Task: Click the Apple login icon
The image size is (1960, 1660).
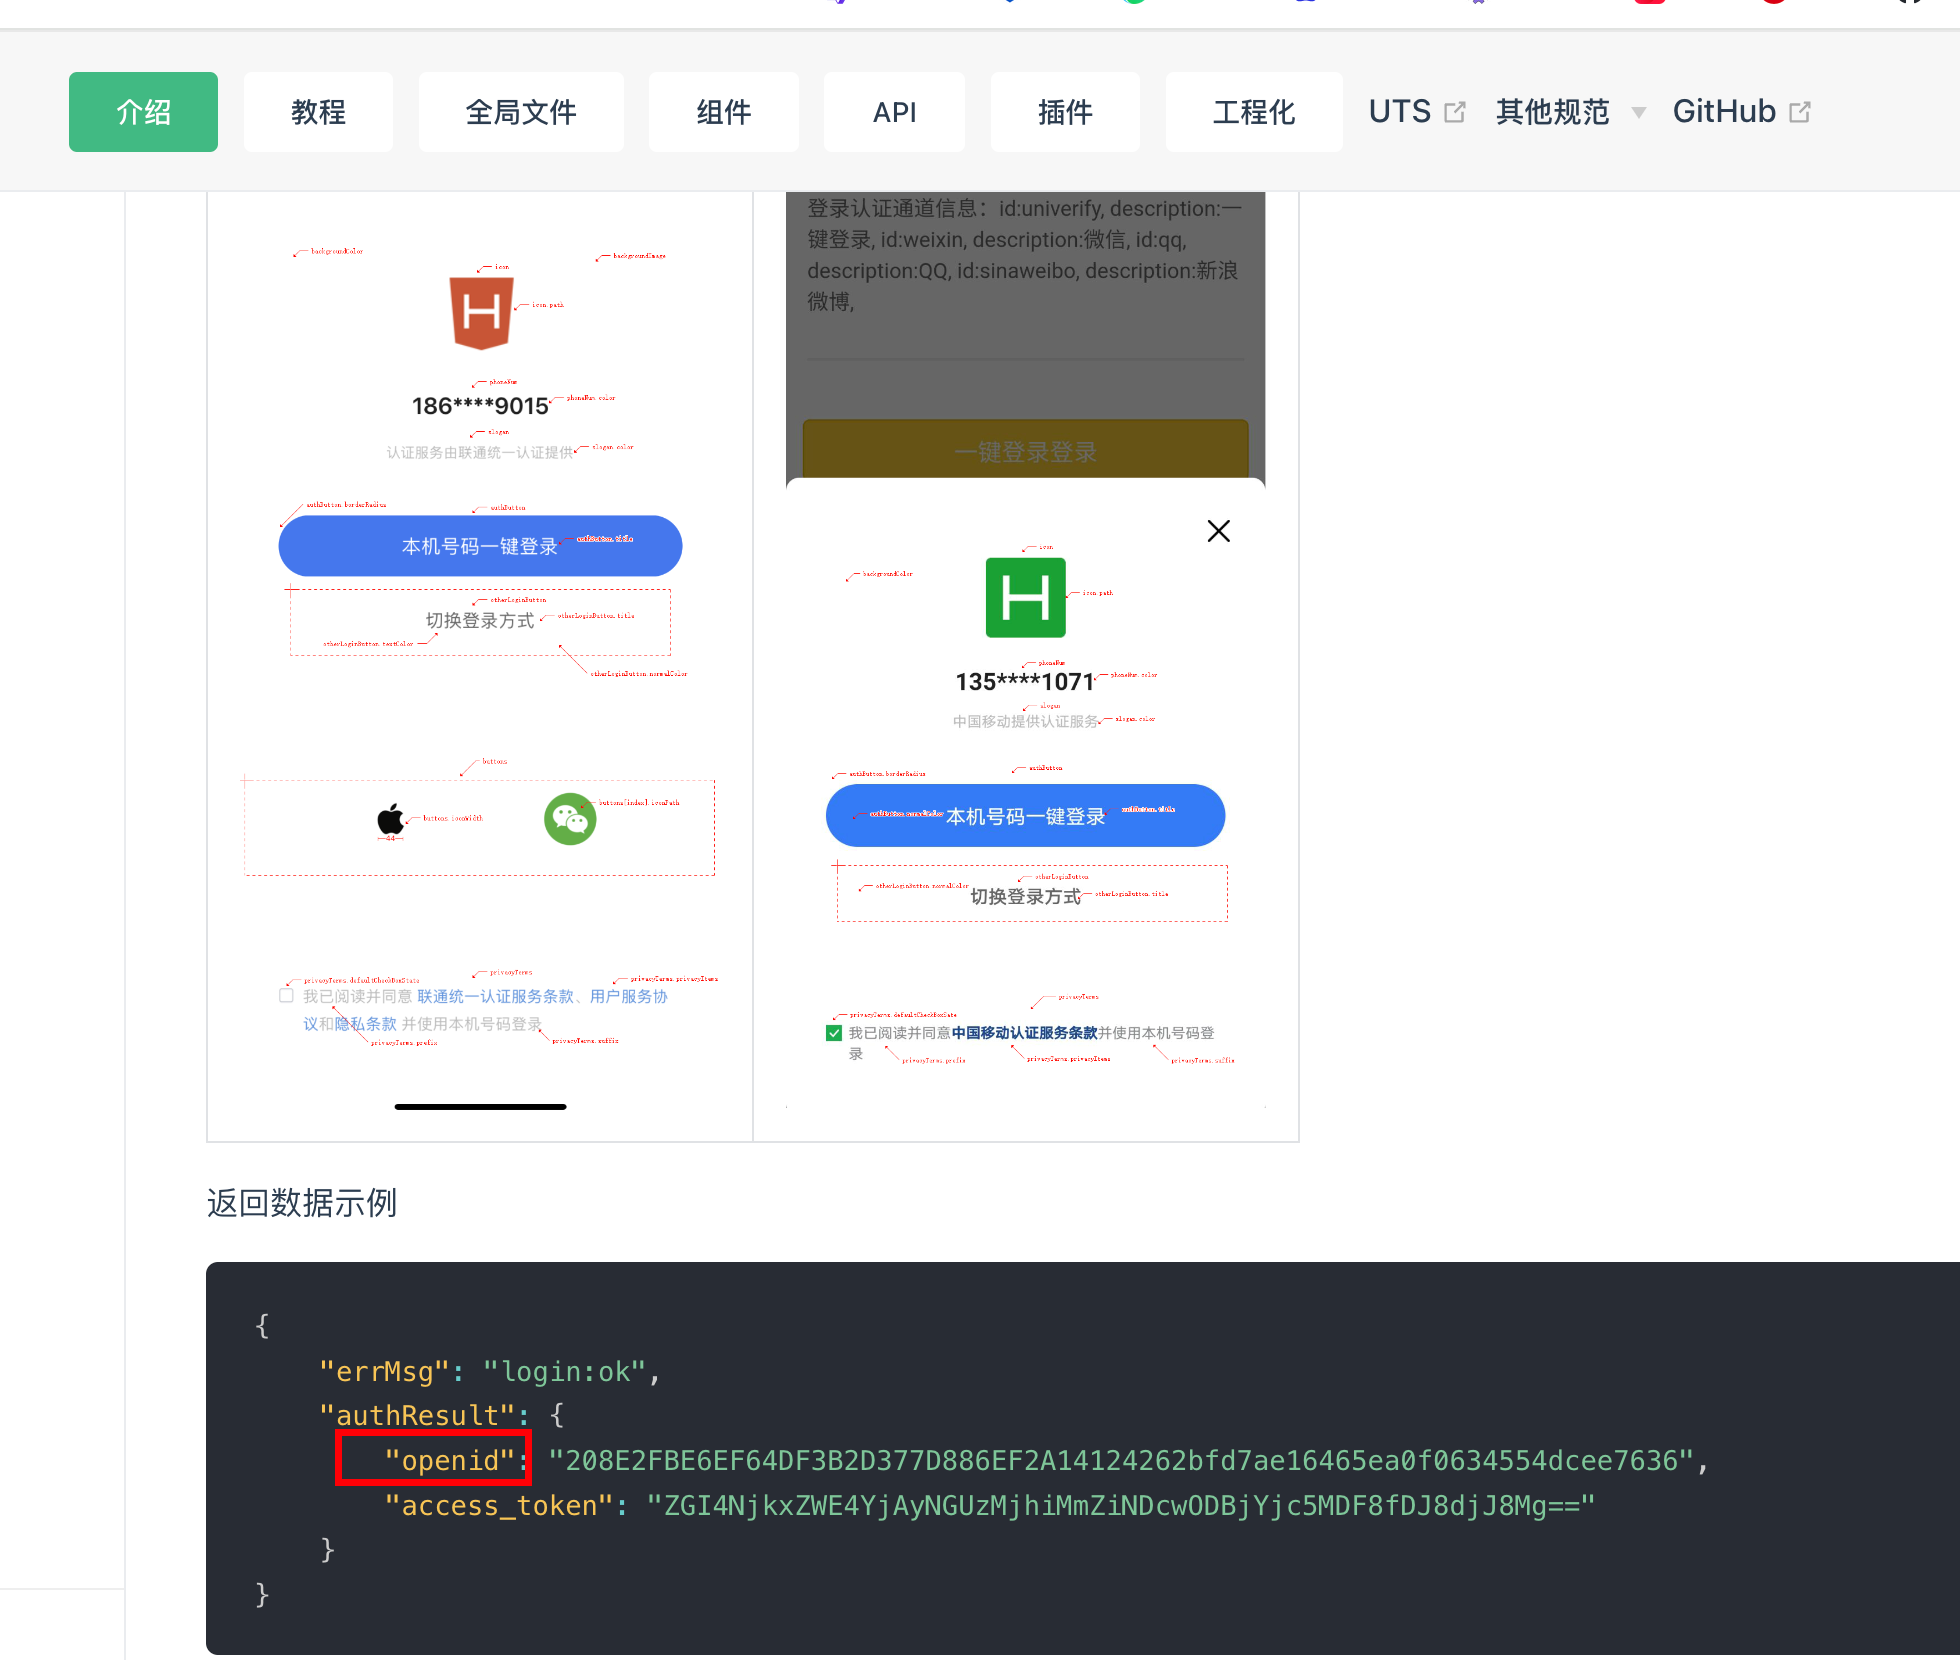Action: [391, 819]
